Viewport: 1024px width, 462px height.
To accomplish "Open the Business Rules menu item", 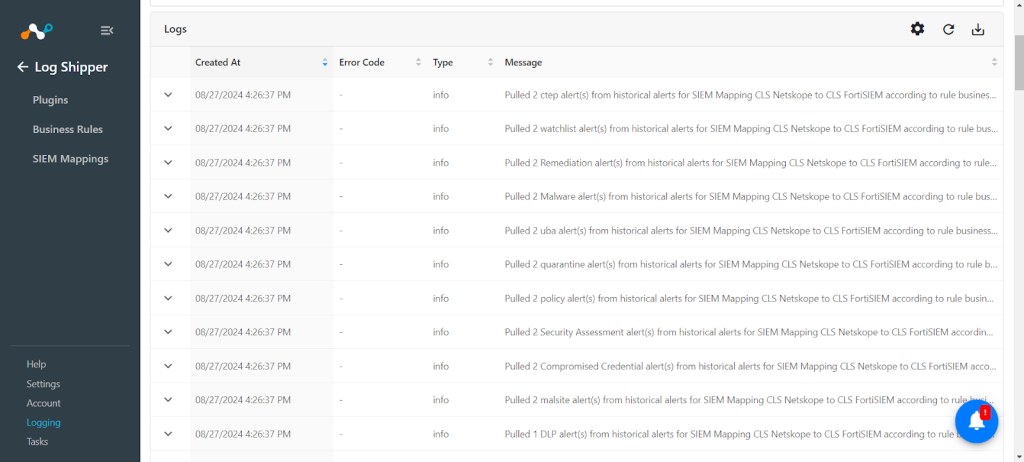I will (68, 129).
